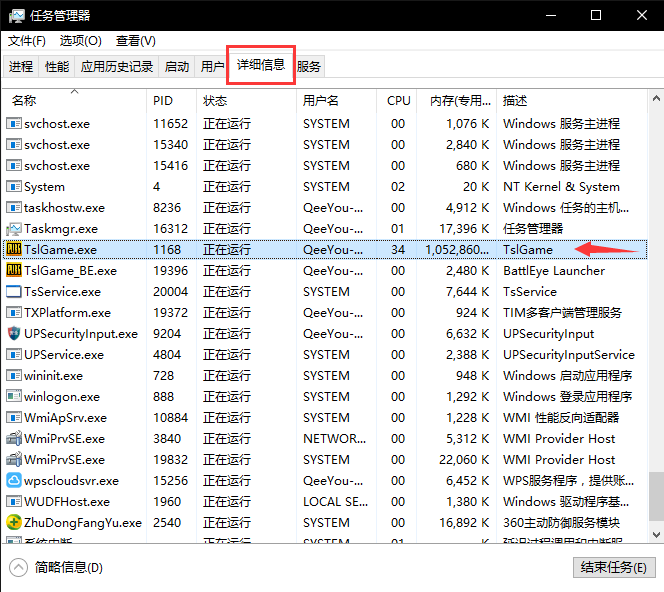Click the TIM多客户端管理服务 description
The height and width of the screenshot is (592, 664).
pos(562,313)
